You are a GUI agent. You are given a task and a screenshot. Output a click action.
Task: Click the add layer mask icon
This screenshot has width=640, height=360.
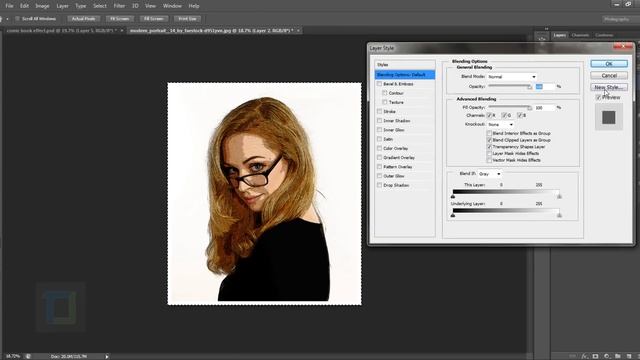click(595, 356)
